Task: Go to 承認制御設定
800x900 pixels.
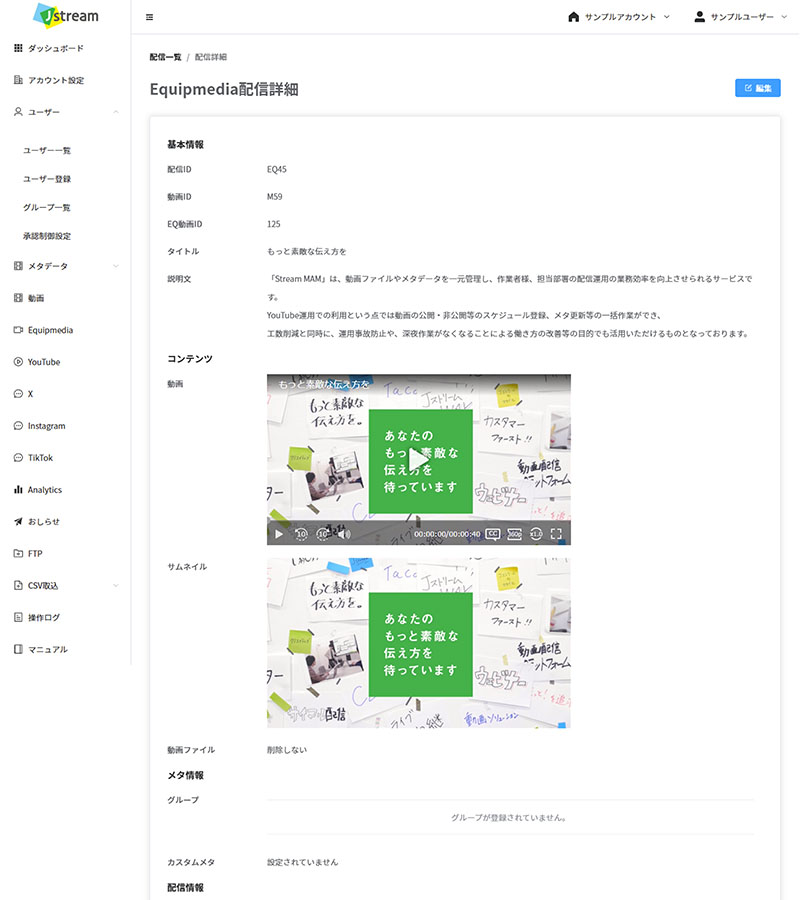Action: [x=47, y=236]
